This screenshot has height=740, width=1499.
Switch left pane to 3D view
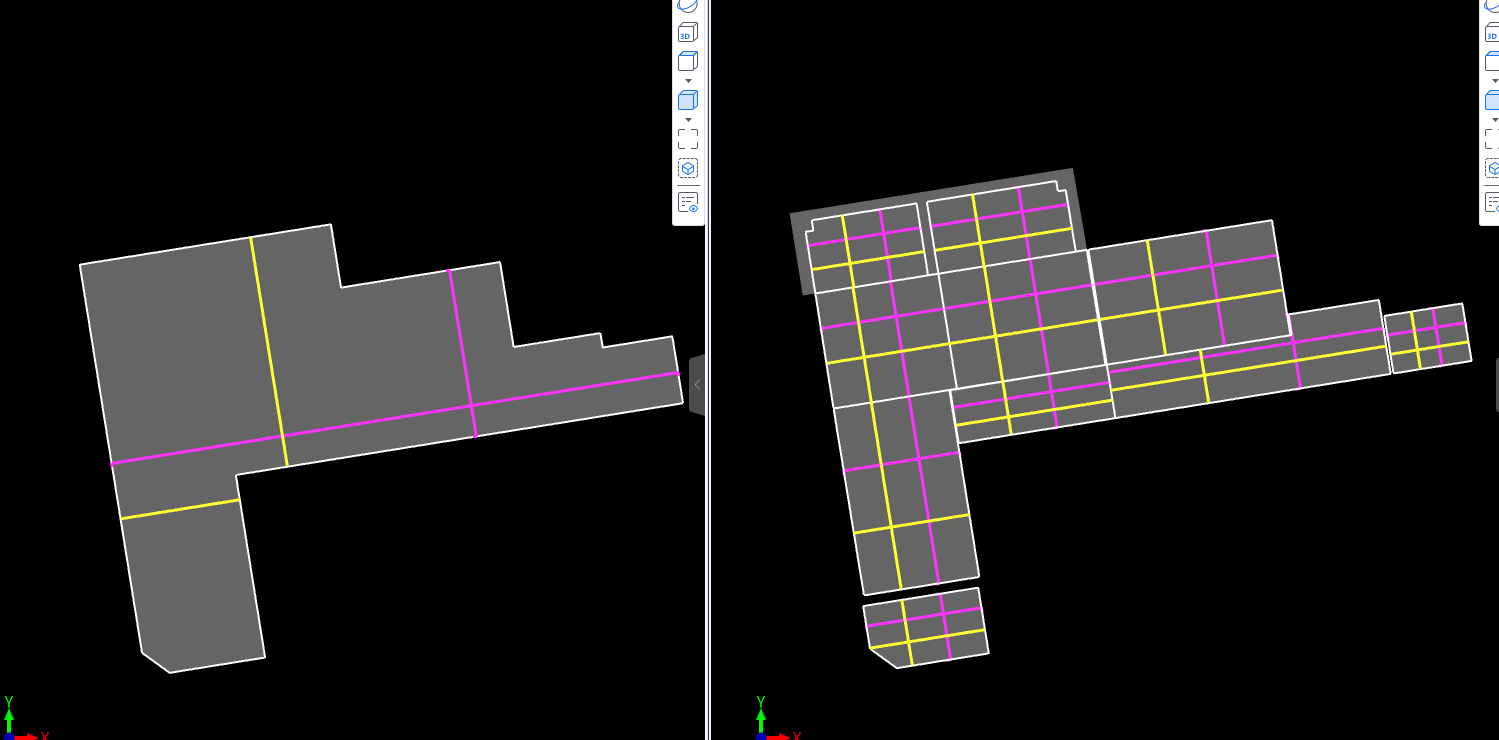[687, 33]
